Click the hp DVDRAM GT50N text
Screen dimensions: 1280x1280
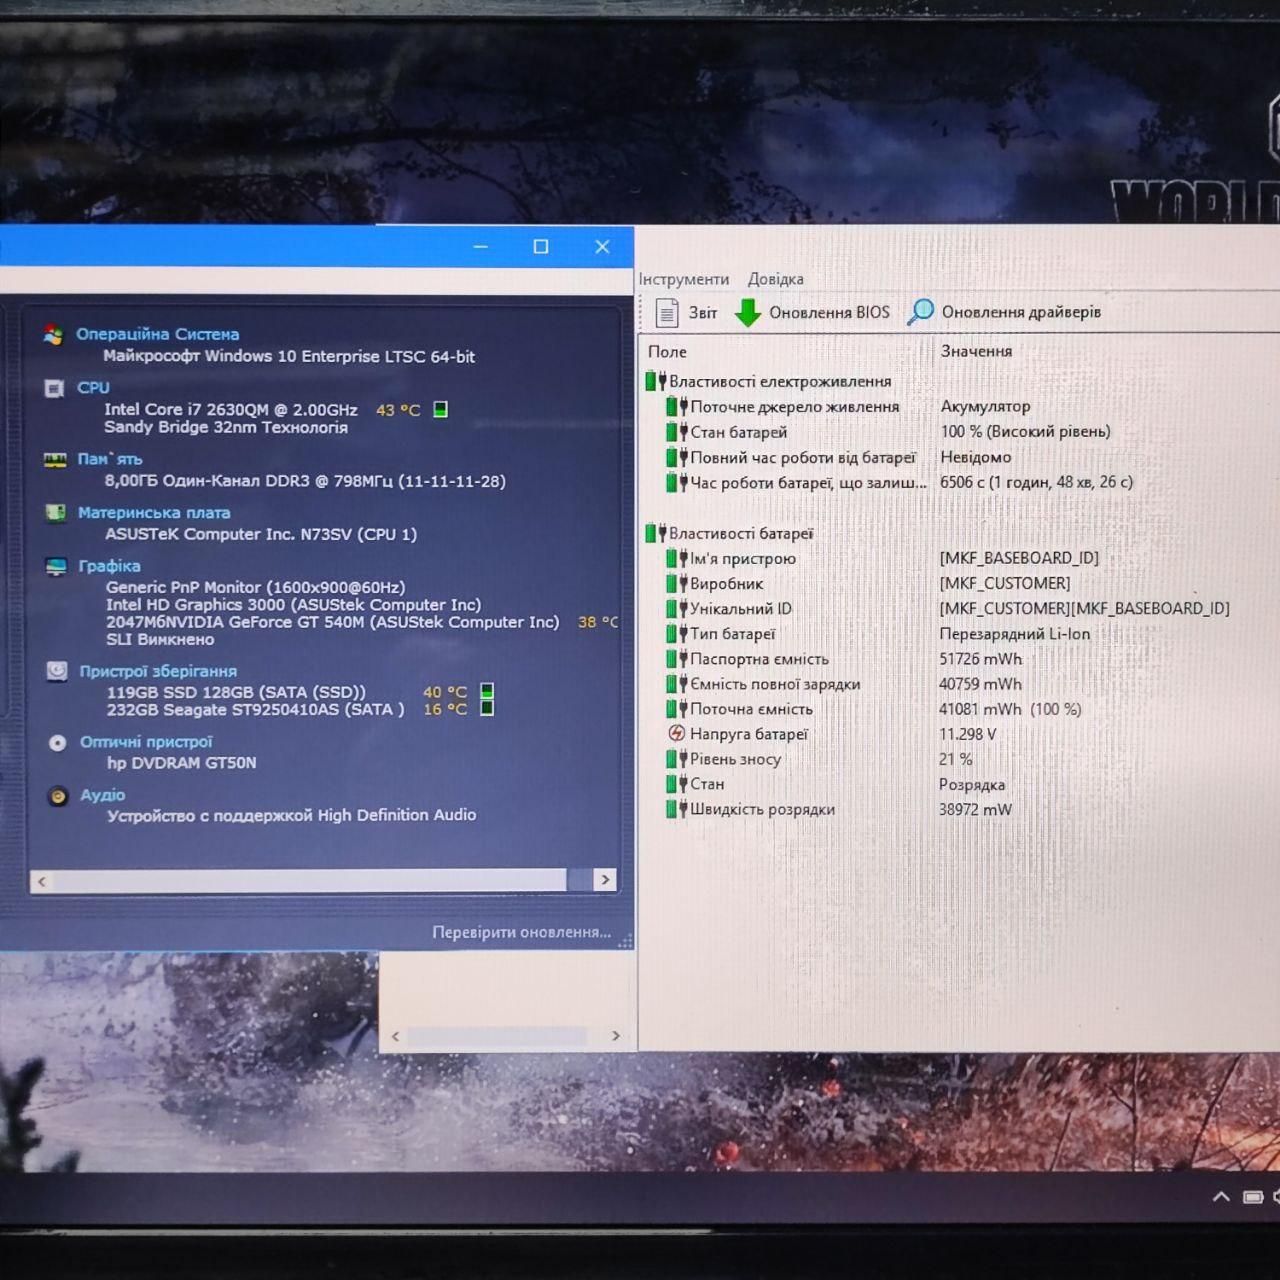pos(182,762)
